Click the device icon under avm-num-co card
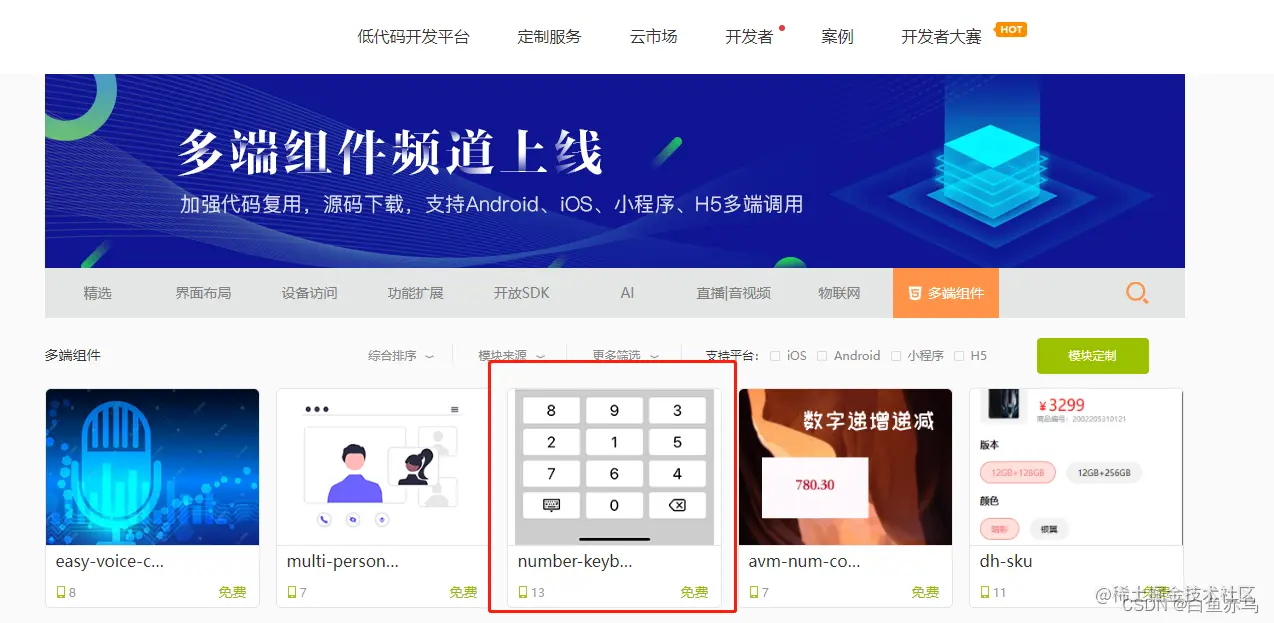Viewport: 1274px width, 623px height. pos(754,592)
